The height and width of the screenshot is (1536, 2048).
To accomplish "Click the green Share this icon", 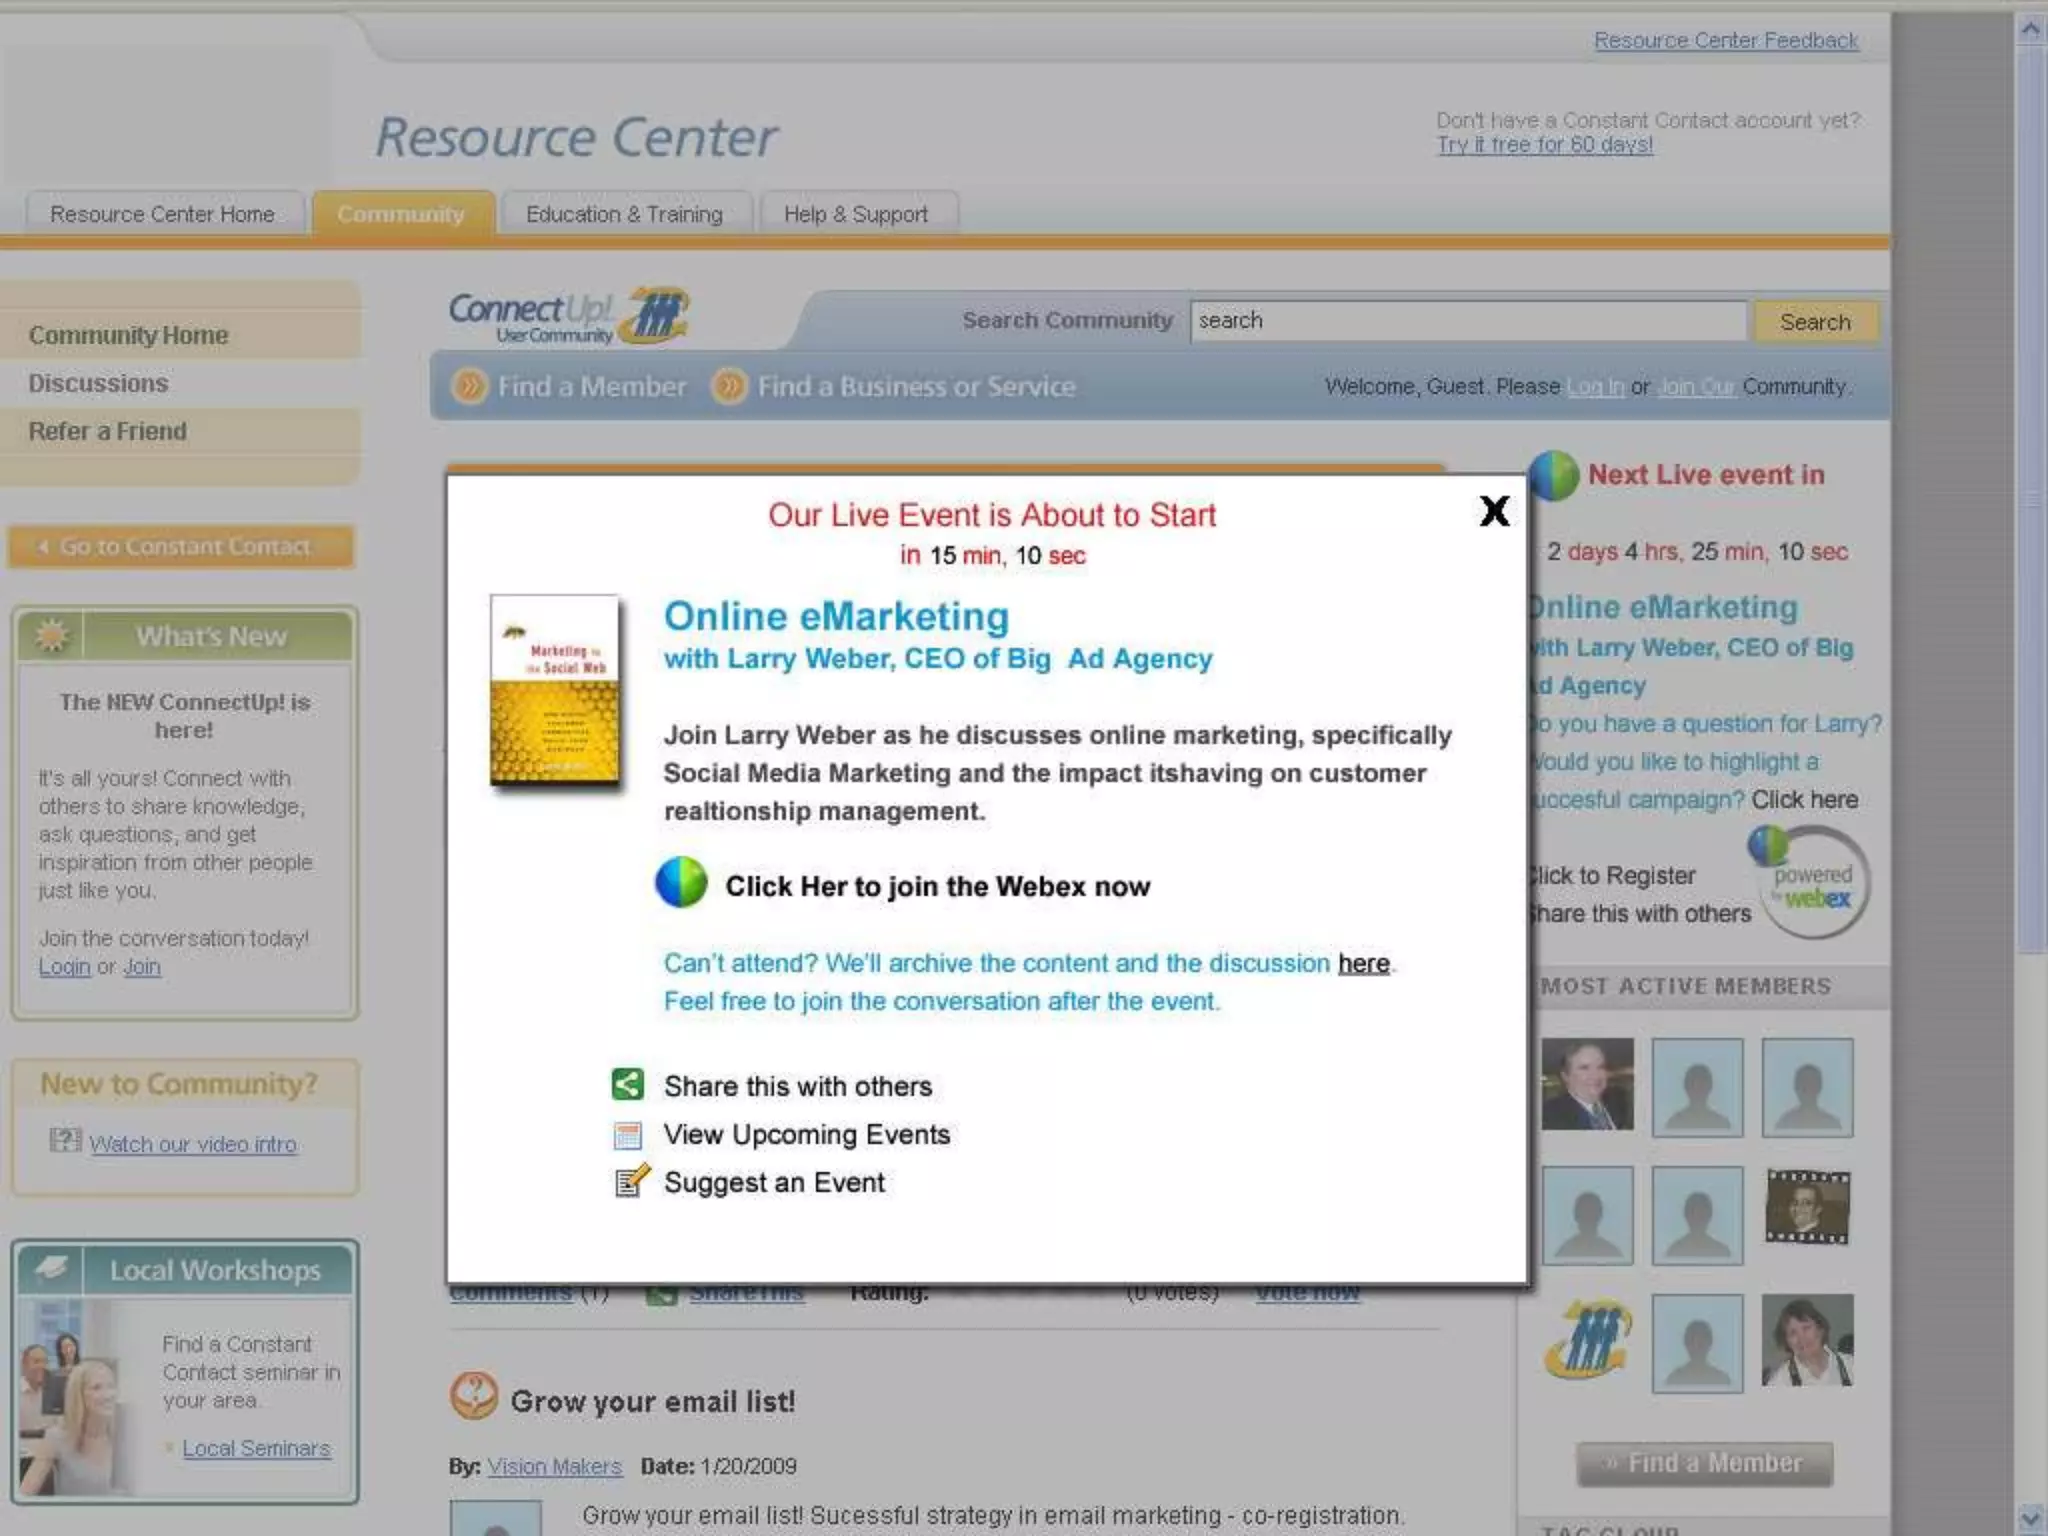I will pos(628,1084).
